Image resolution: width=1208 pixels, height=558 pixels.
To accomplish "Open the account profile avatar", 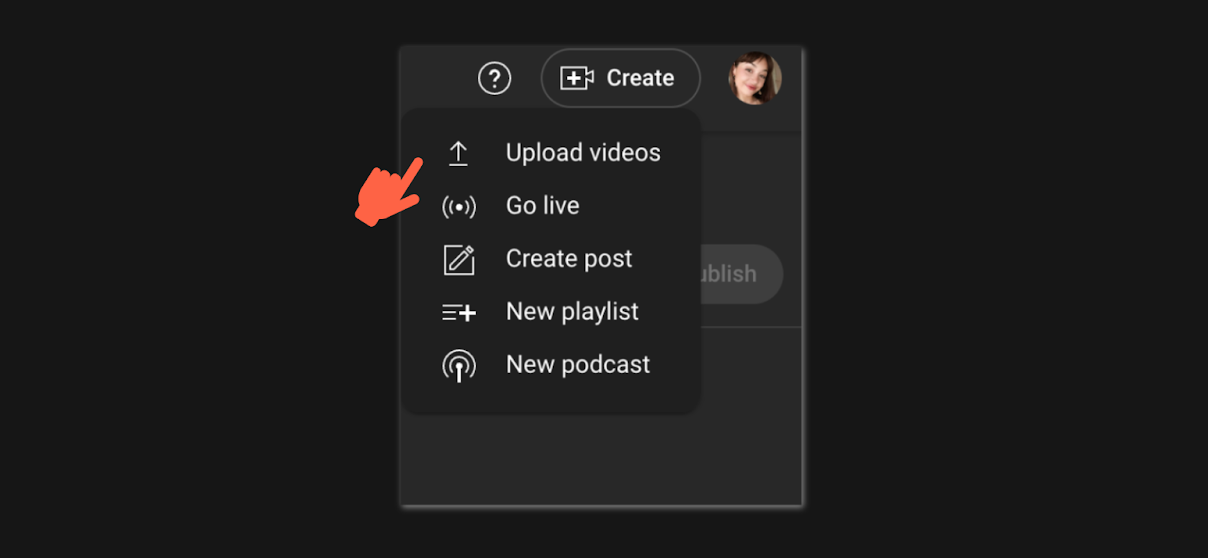I will (755, 78).
